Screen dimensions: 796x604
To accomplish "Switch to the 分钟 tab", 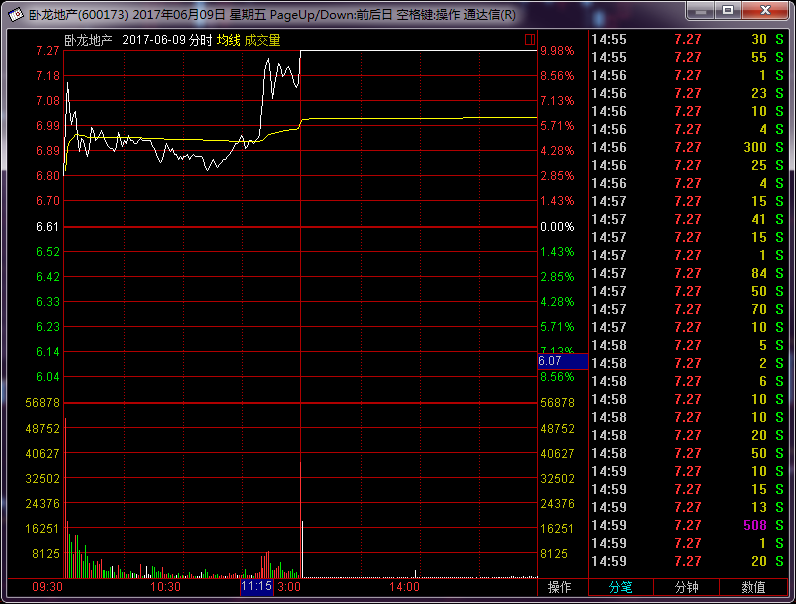I will (686, 587).
